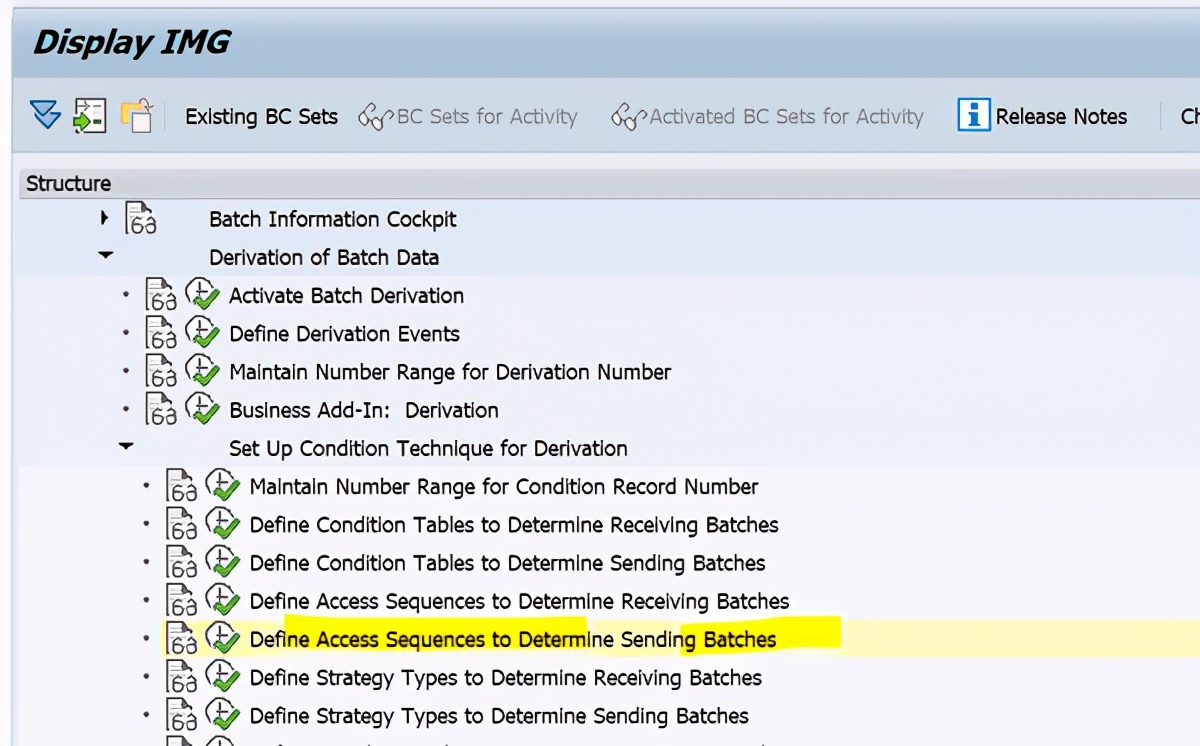The width and height of the screenshot is (1200, 746).
Task: Click the Release Notes toolbar item
Action: tap(1060, 116)
